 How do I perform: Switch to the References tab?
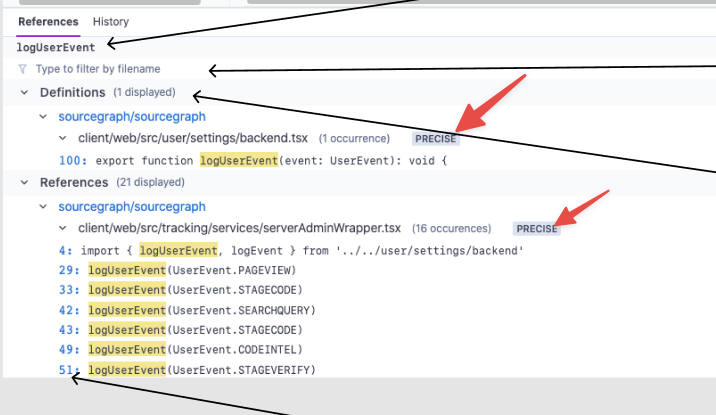pos(48,21)
